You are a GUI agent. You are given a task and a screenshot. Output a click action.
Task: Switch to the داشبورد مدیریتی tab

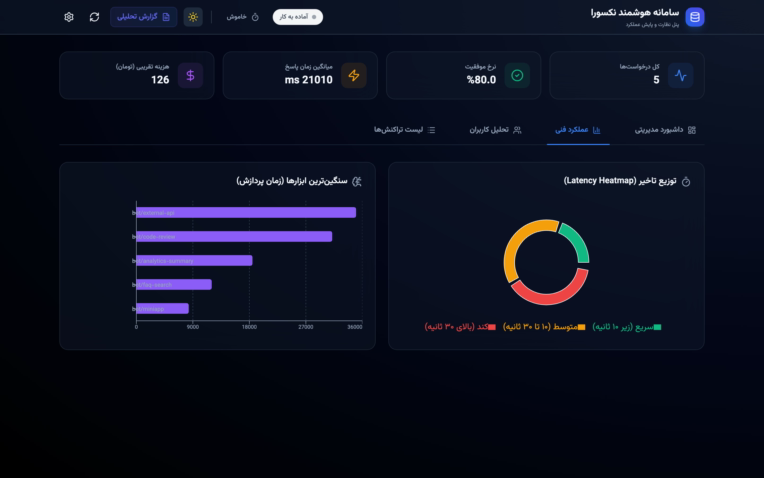pos(665,130)
